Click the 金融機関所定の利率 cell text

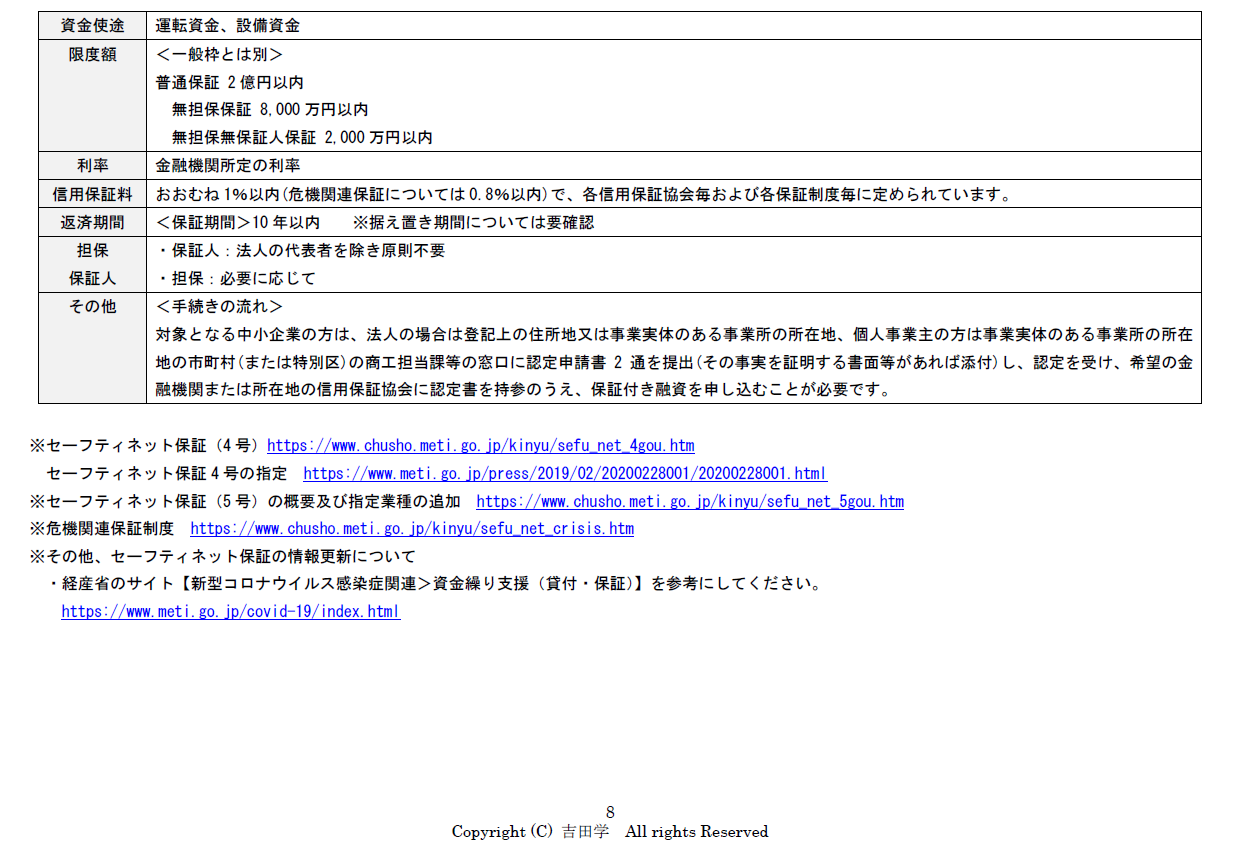pyautogui.click(x=228, y=166)
